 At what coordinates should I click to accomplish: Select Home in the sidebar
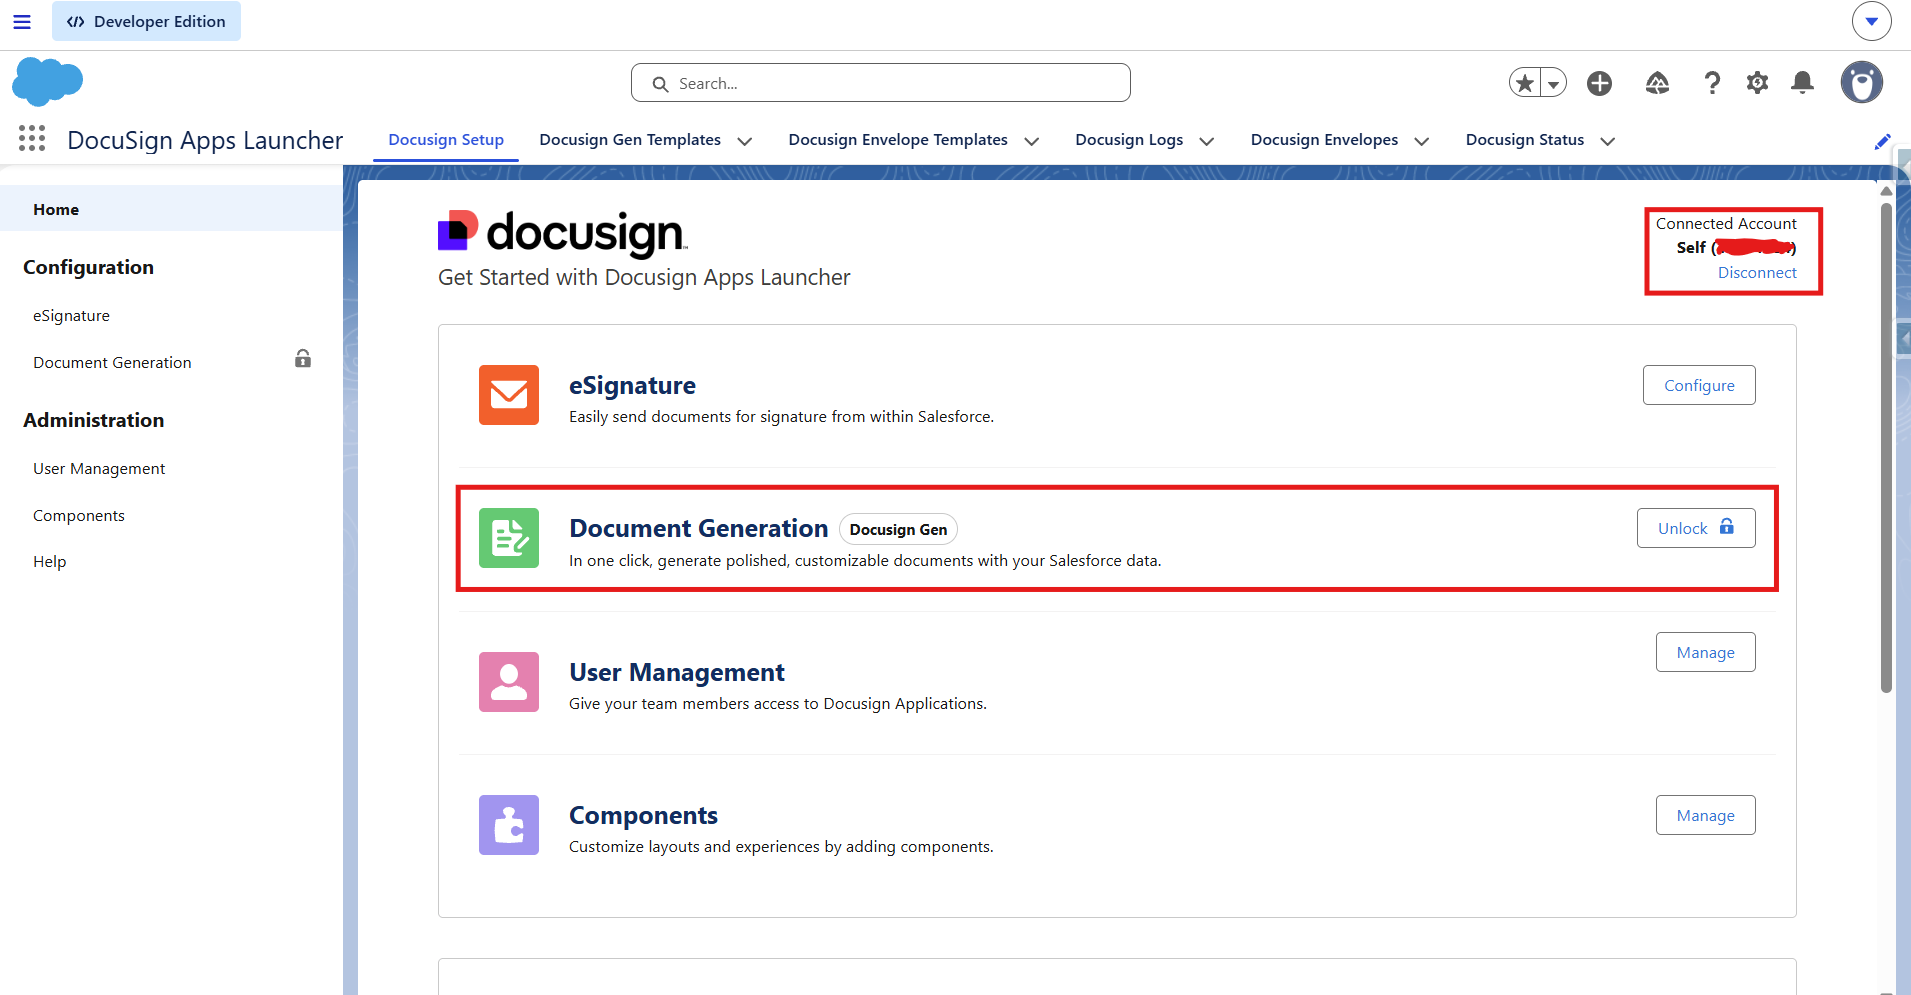(x=171, y=209)
